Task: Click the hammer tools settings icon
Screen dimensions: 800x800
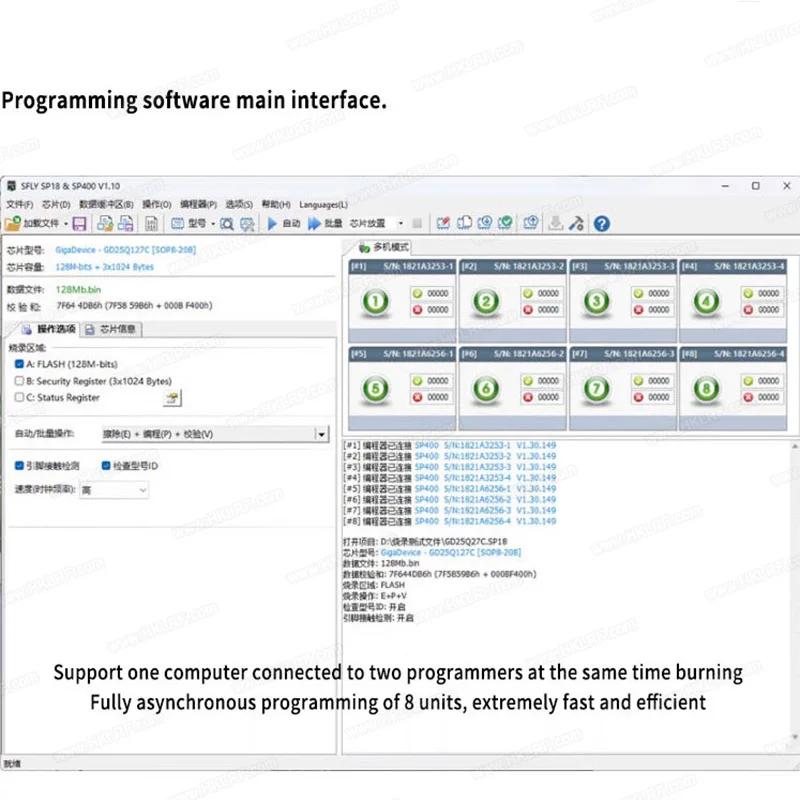Action: tap(577, 223)
